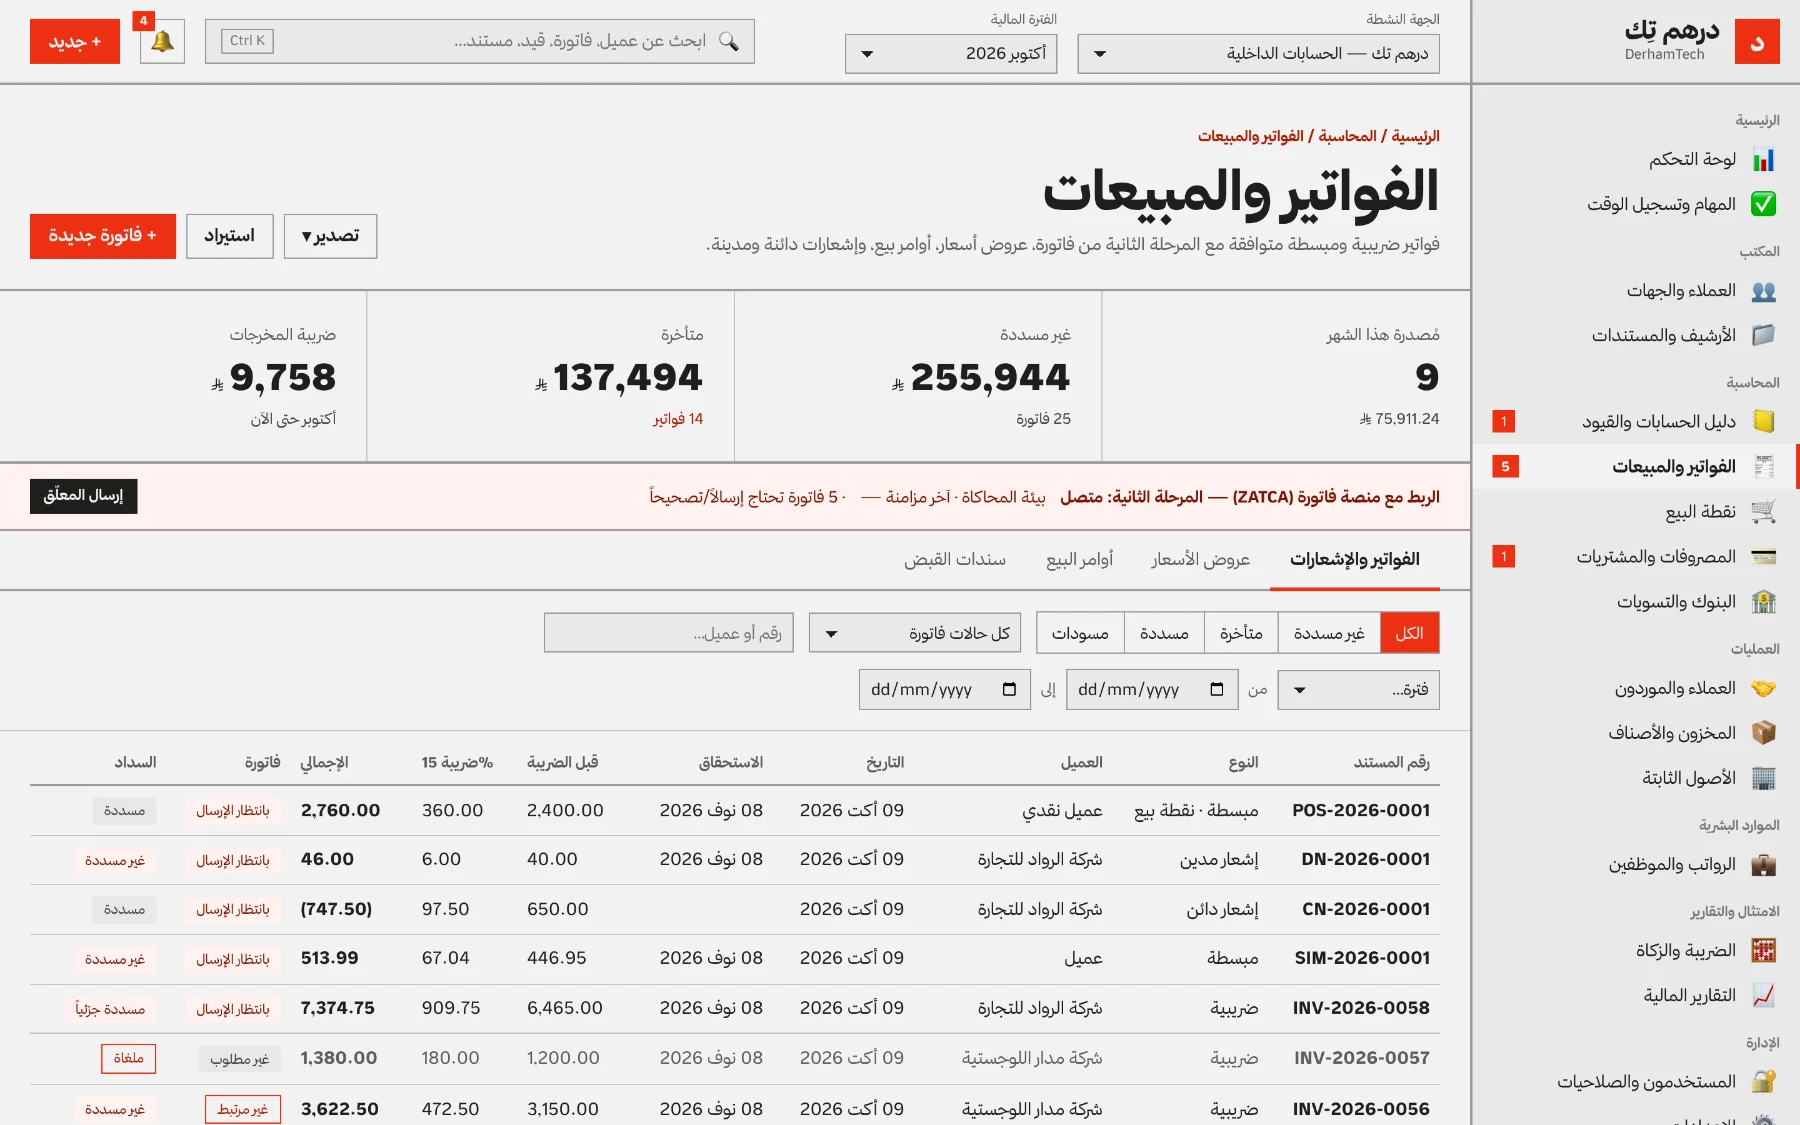The height and width of the screenshot is (1125, 1800).
Task: Open the clients and parties people icon
Action: pos(1763,291)
